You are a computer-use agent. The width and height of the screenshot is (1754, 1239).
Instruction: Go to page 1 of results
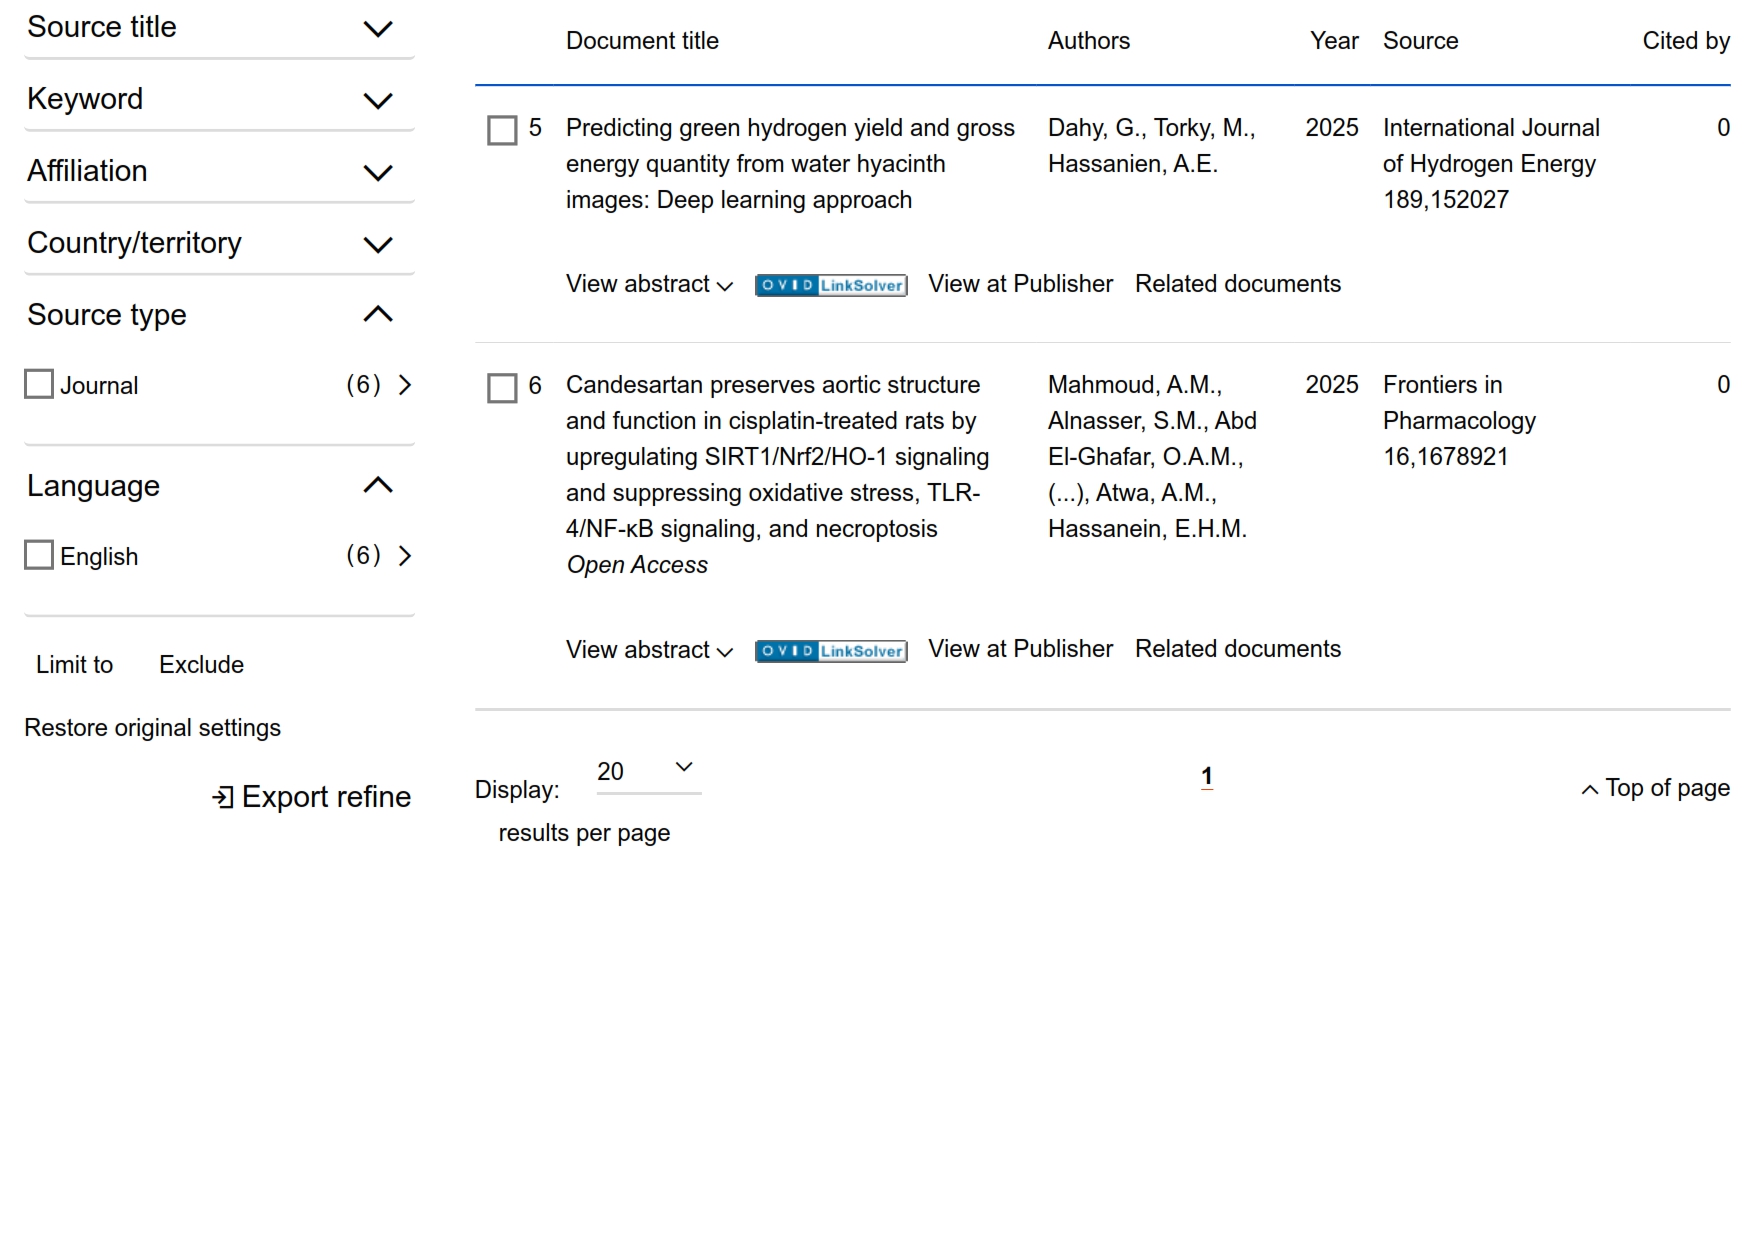coord(1206,777)
